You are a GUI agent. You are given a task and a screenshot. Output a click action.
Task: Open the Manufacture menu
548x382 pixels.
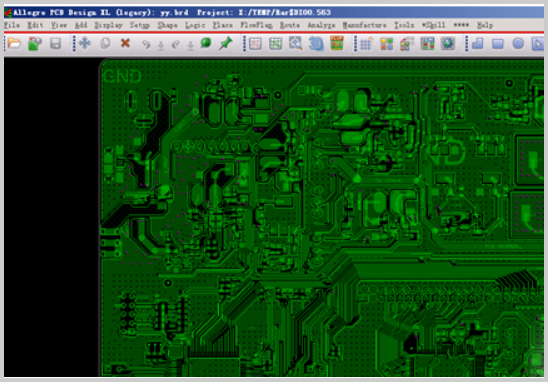coord(365,25)
